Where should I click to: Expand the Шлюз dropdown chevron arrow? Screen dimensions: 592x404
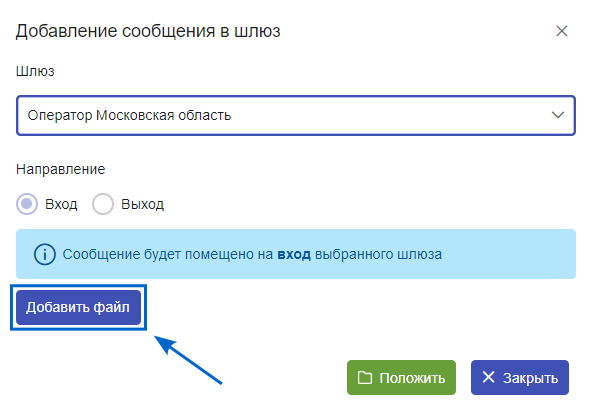[558, 115]
